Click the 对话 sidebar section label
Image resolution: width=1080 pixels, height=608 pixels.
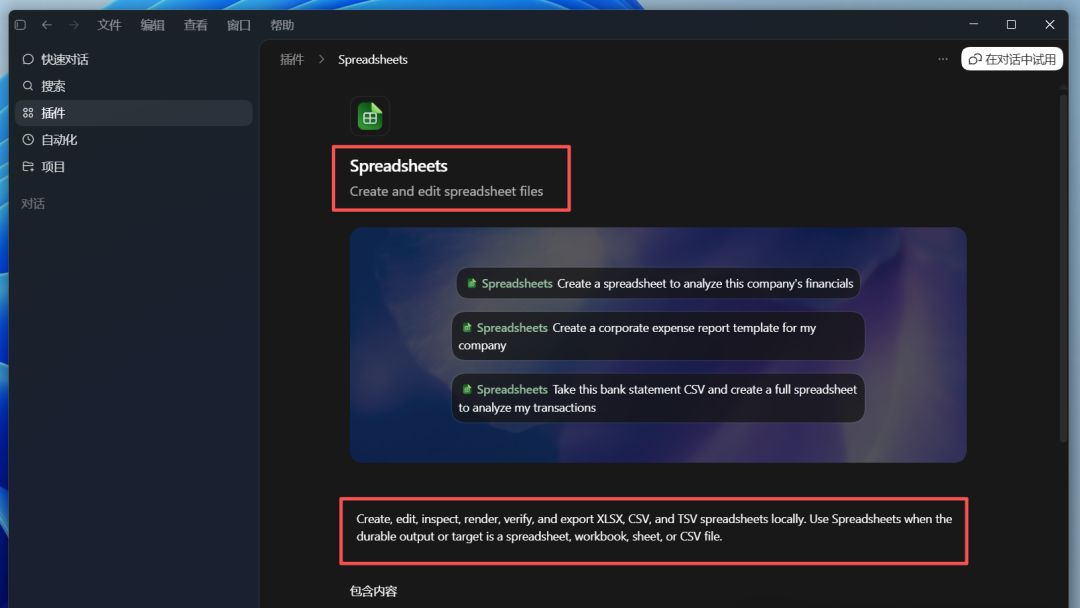[x=32, y=204]
